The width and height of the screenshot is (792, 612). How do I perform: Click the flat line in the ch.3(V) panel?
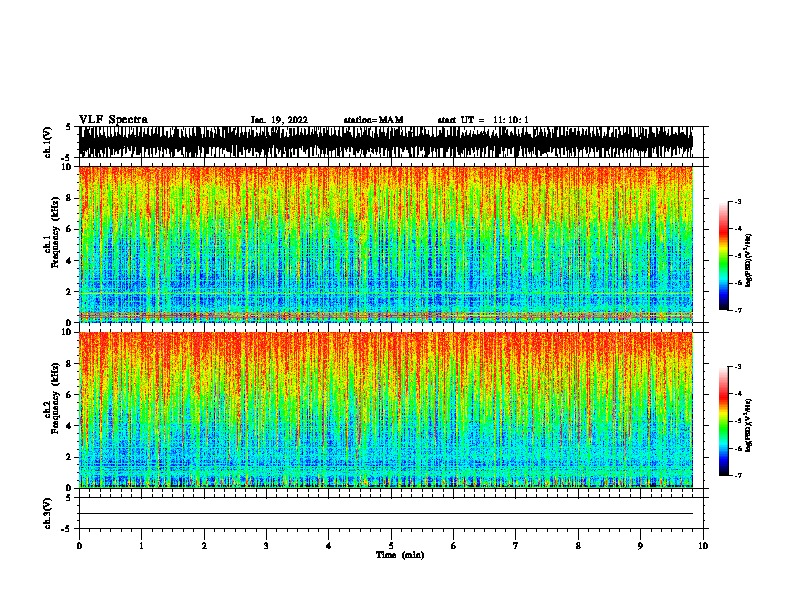pos(386,514)
